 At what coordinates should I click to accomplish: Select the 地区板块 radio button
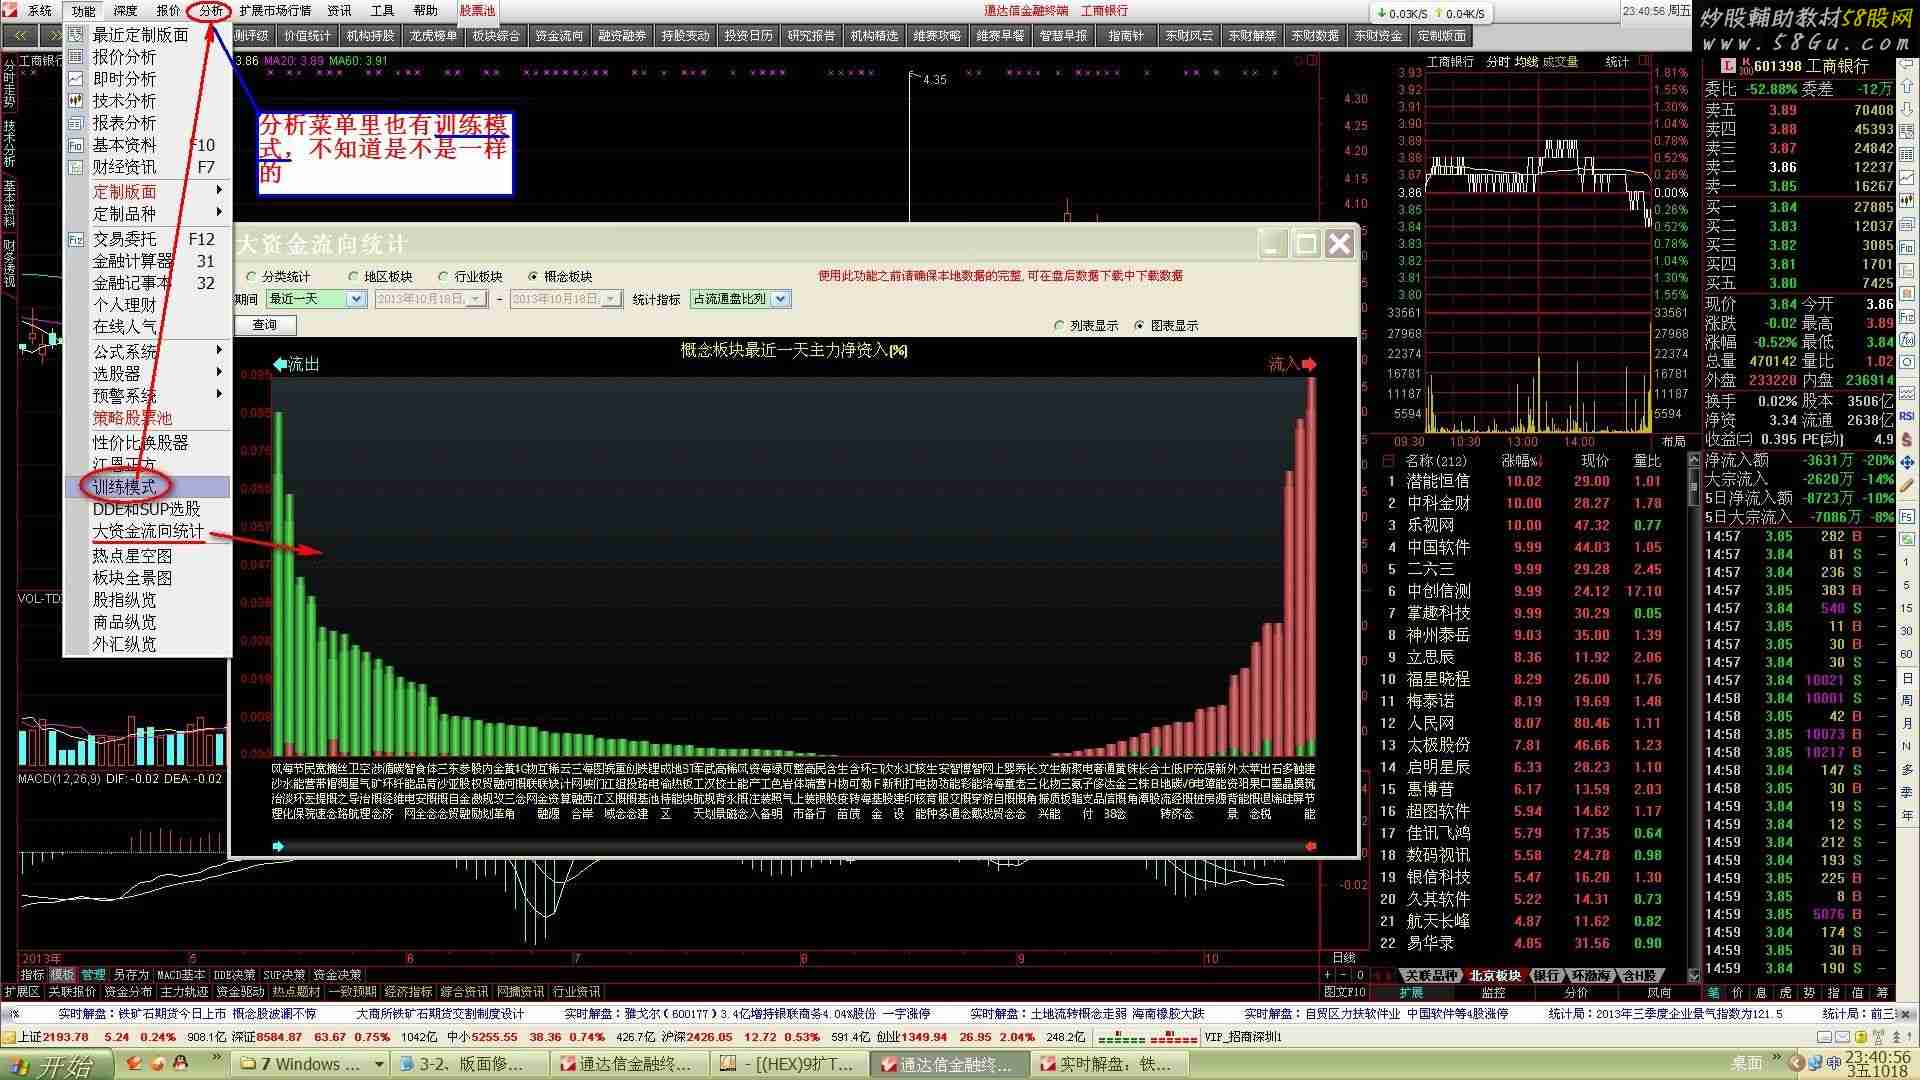click(x=353, y=277)
